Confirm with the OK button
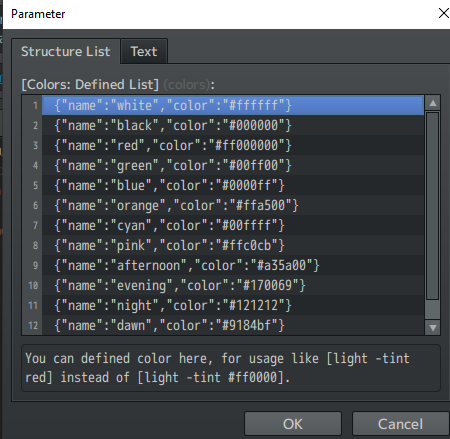Viewport: 450px width, 439px height. click(293, 424)
